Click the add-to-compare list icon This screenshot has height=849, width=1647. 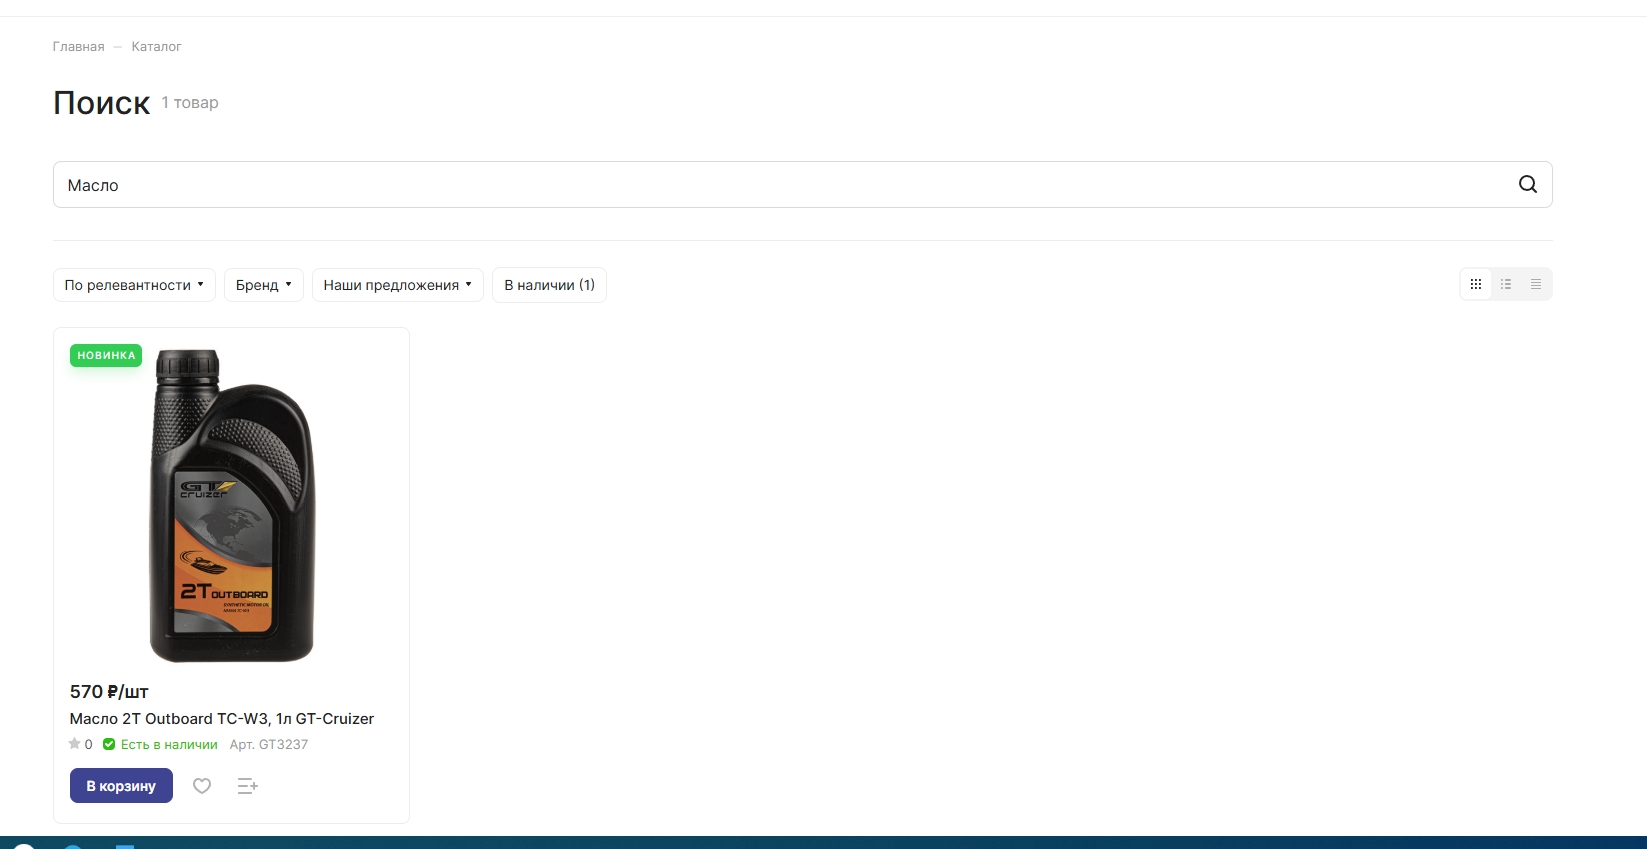pyautogui.click(x=247, y=786)
